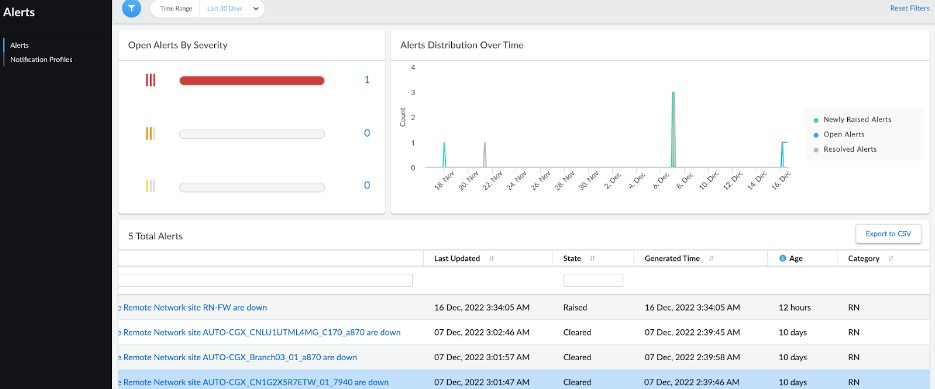Sort by State column icon
This screenshot has height=389, width=935.
pos(593,258)
